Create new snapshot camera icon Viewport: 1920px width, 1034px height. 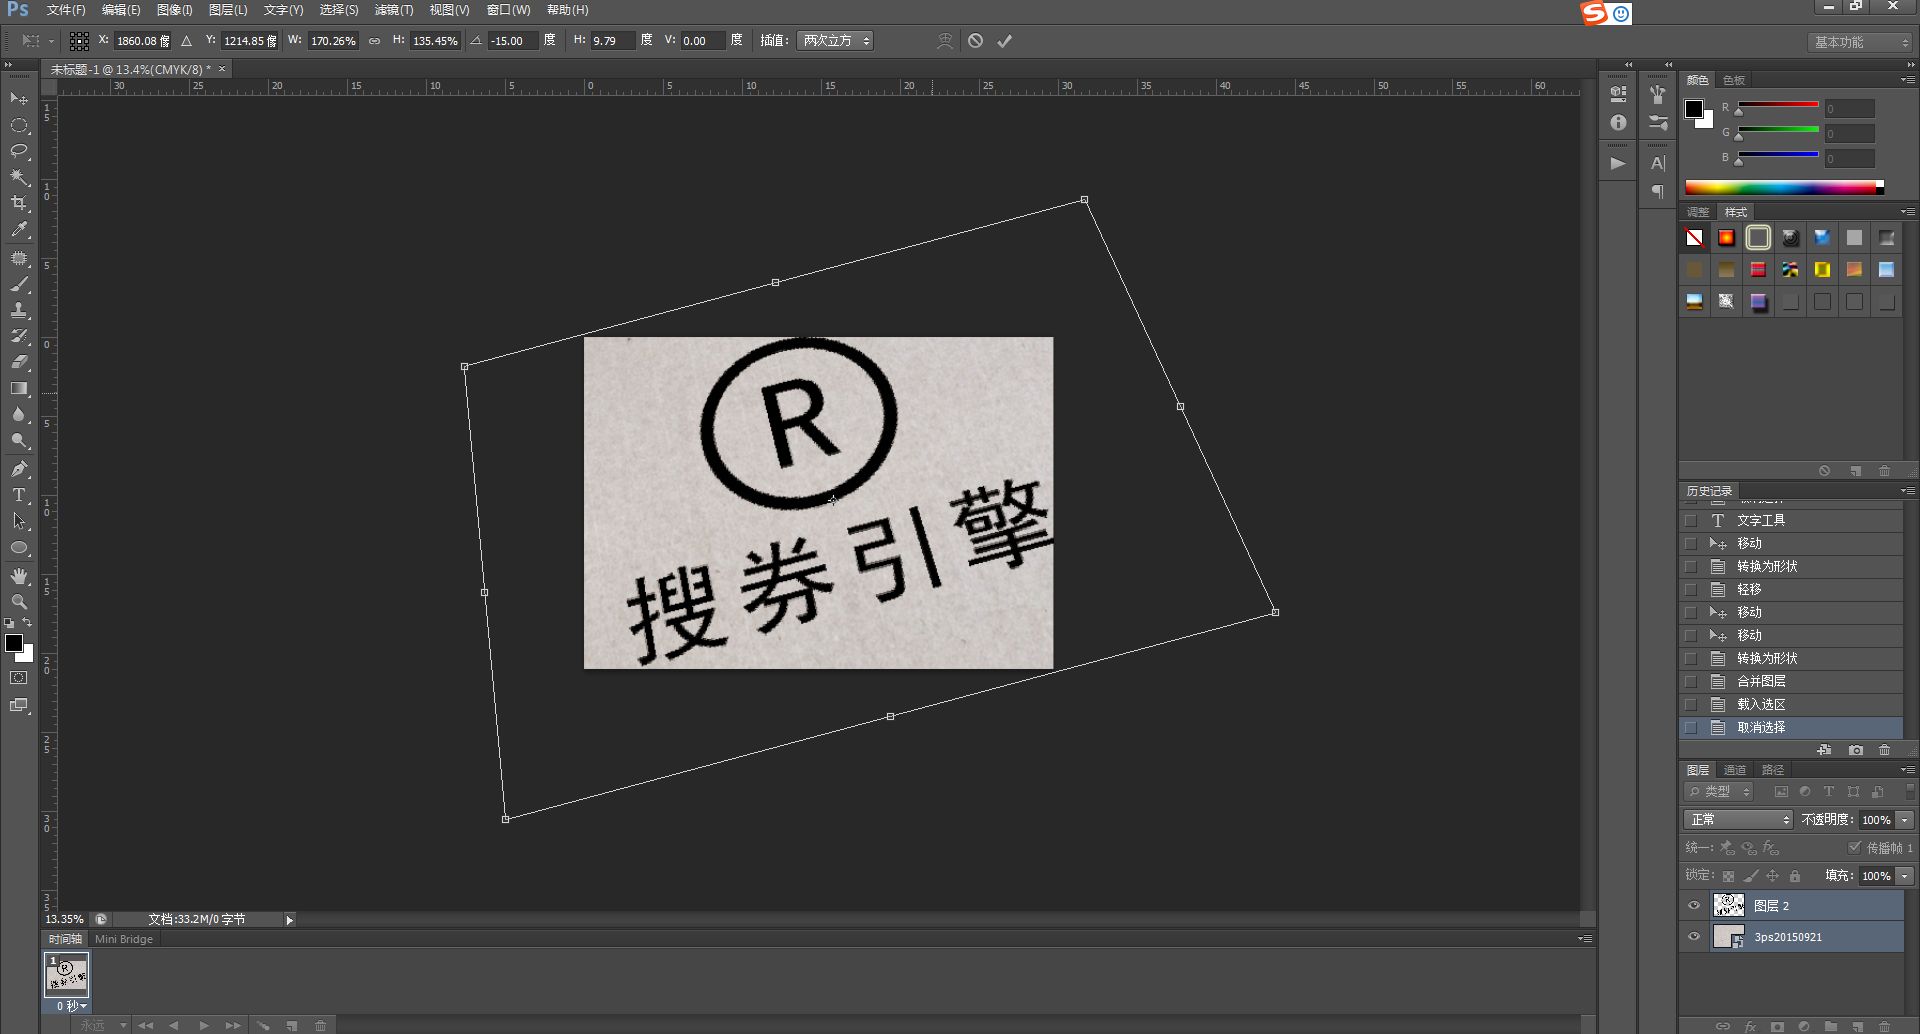[1856, 750]
